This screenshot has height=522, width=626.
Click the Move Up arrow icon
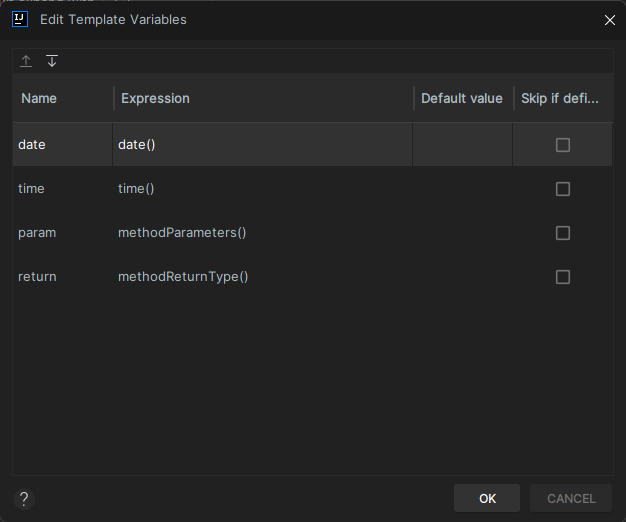[x=26, y=61]
